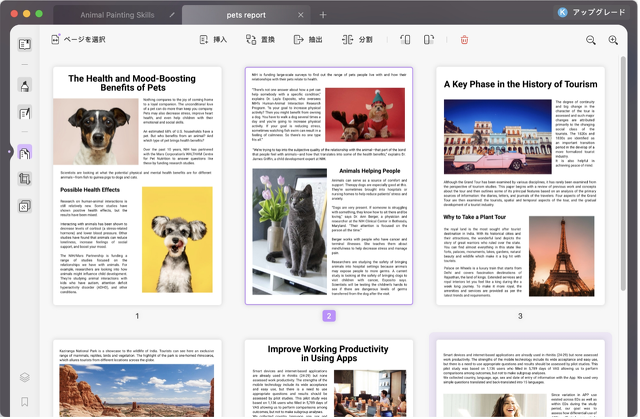Open the bookmark icon at sidebar bottom
This screenshot has width=640, height=419.
[24, 402]
